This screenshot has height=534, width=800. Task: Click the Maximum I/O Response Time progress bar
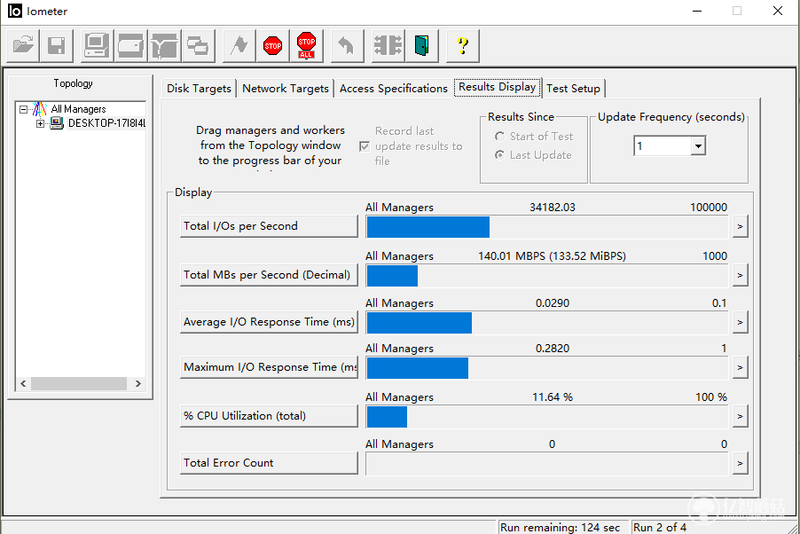pos(547,368)
